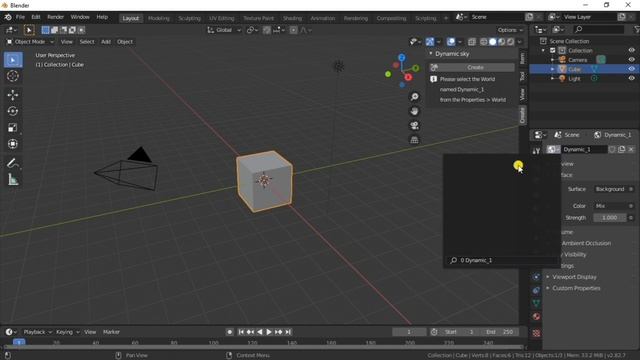Switch to wireframe viewport shading
Screen dimensions: 640x360
pos(484,42)
